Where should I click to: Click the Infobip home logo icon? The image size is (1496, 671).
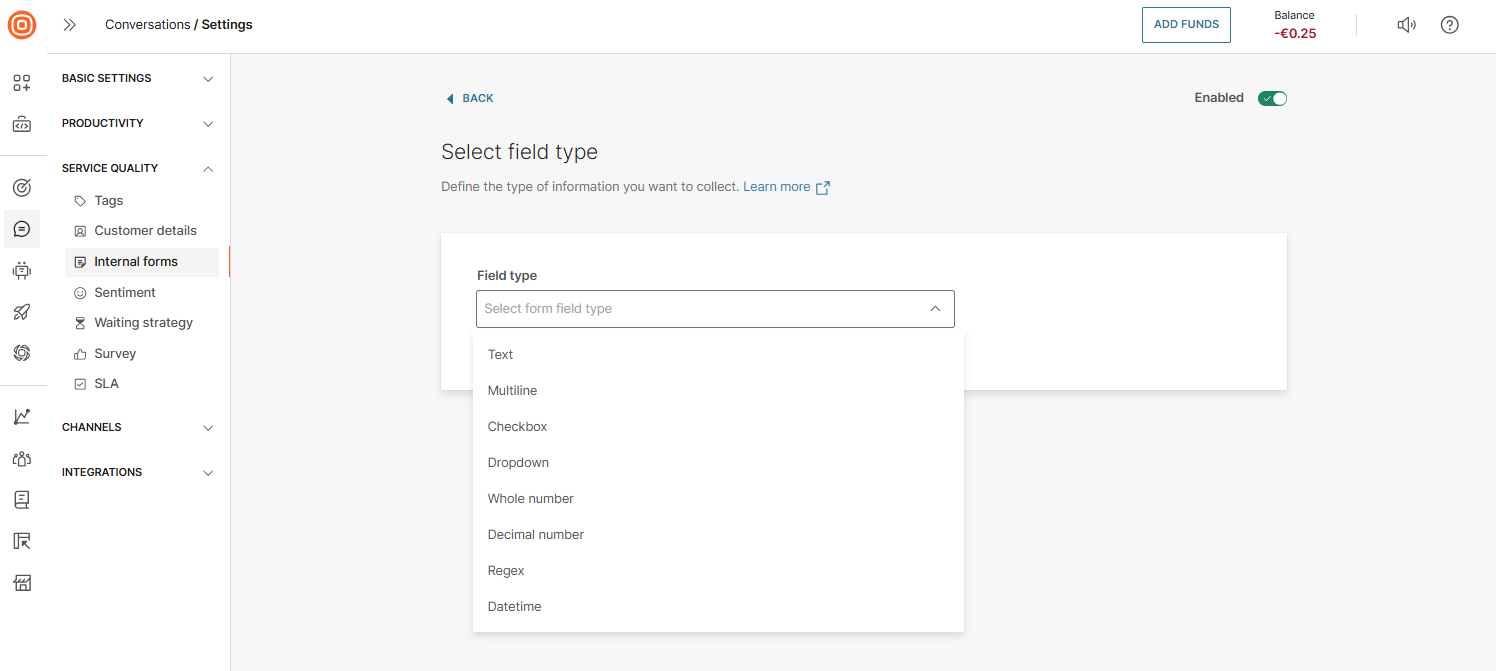[22, 25]
